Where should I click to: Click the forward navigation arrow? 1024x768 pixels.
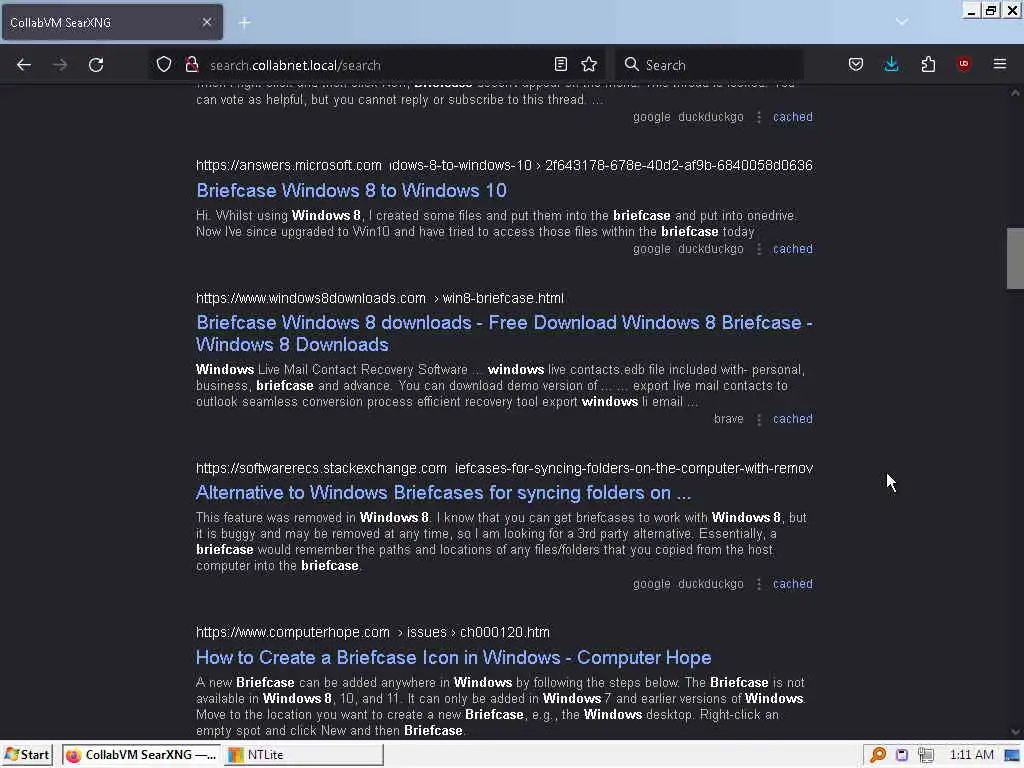point(60,65)
